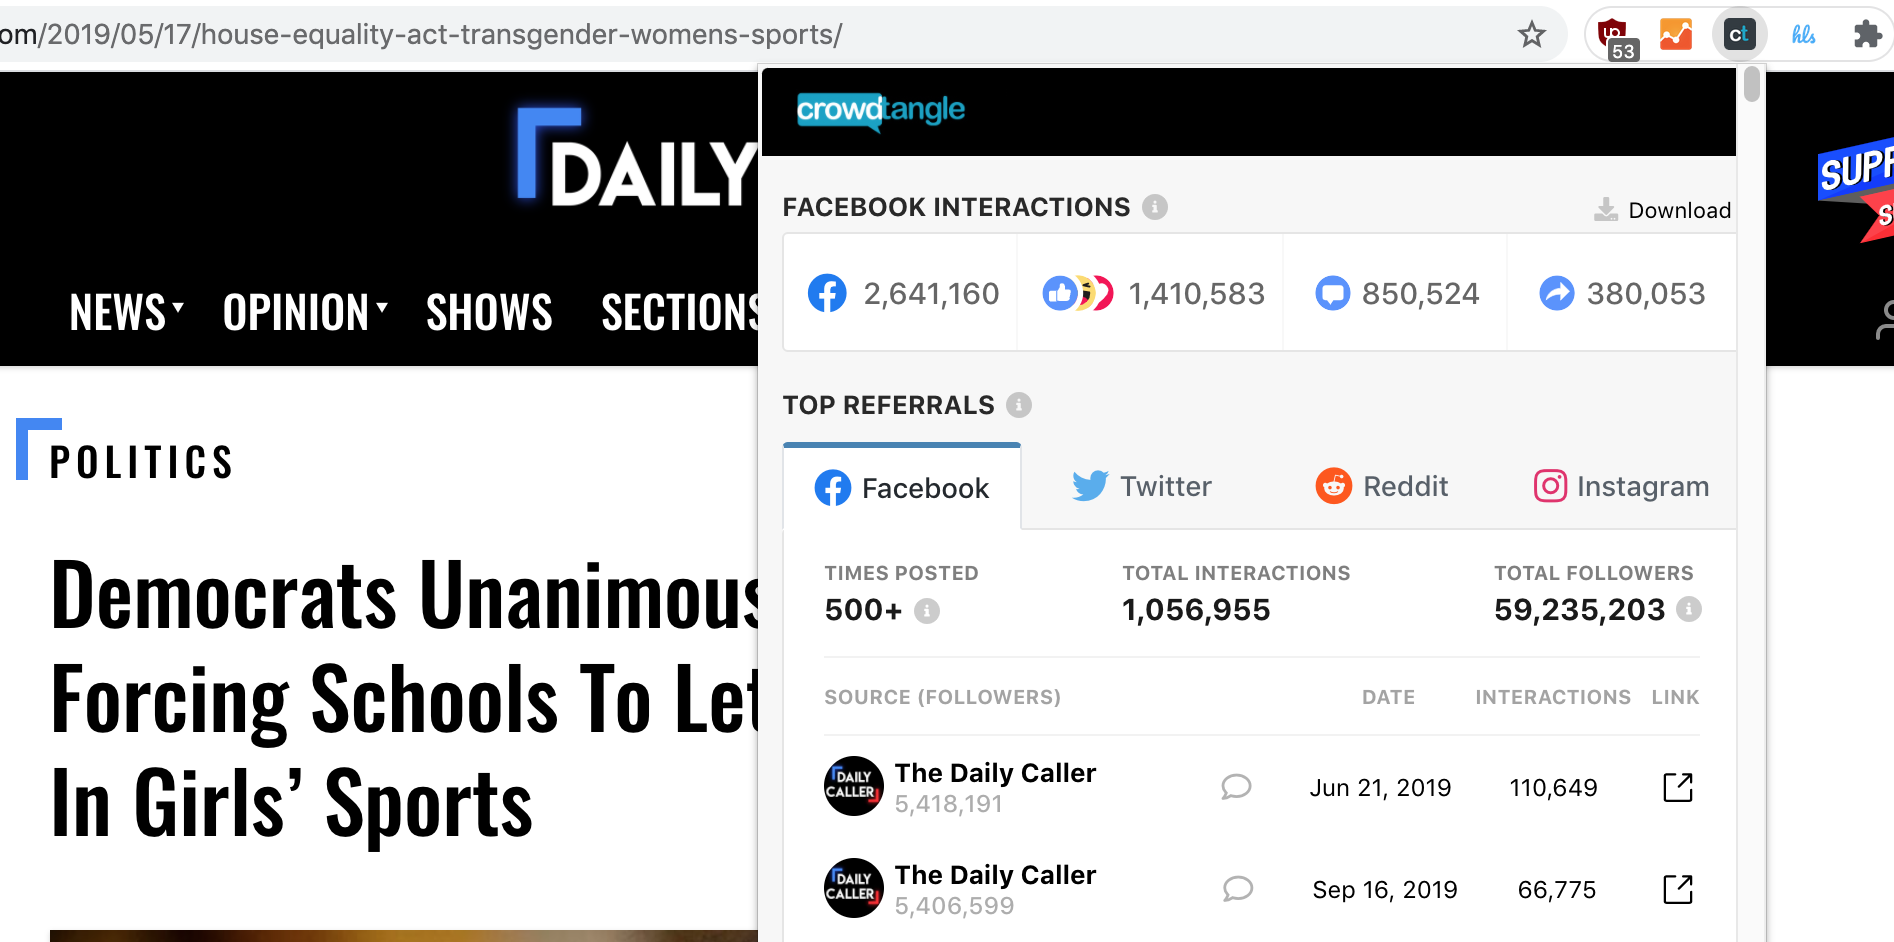Click the comment icon beside Sep 16 entry
Screen dimensions: 1894x942
(x=1238, y=889)
